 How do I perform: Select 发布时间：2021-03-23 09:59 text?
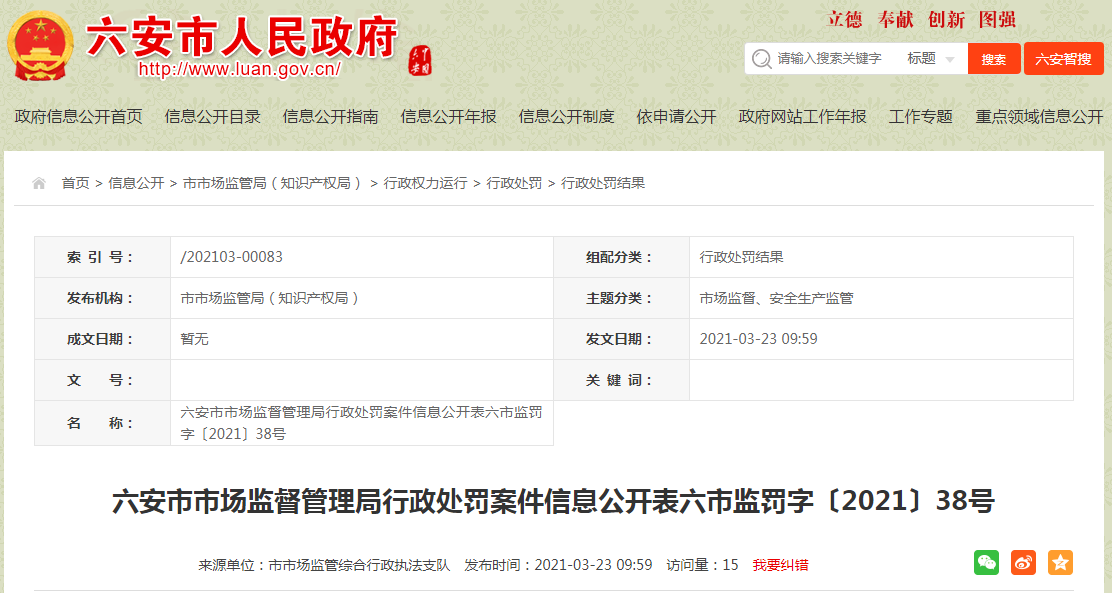pyautogui.click(x=558, y=565)
